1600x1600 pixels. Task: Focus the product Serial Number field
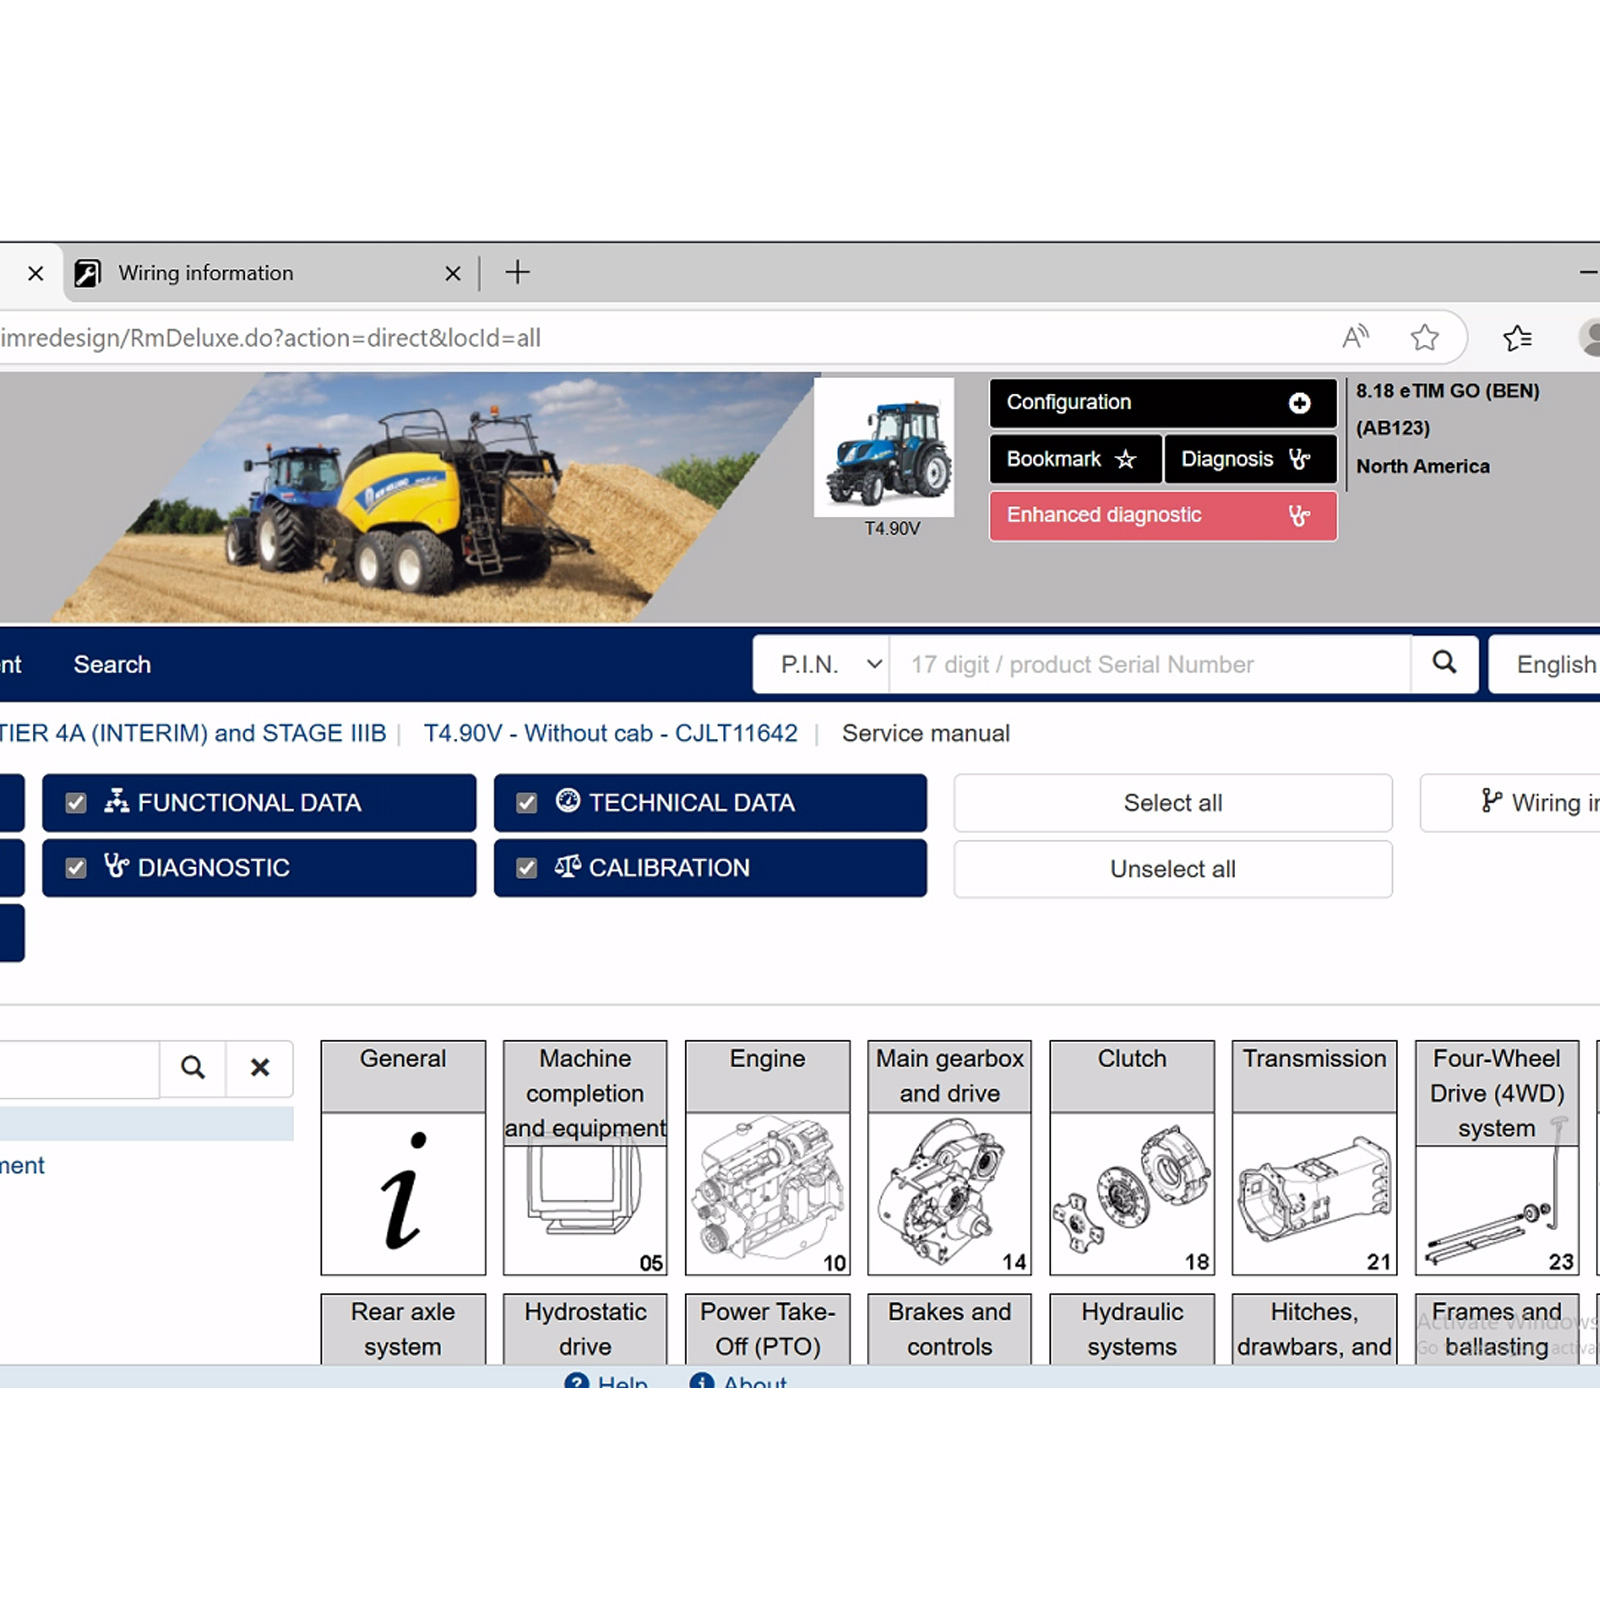pyautogui.click(x=1150, y=664)
